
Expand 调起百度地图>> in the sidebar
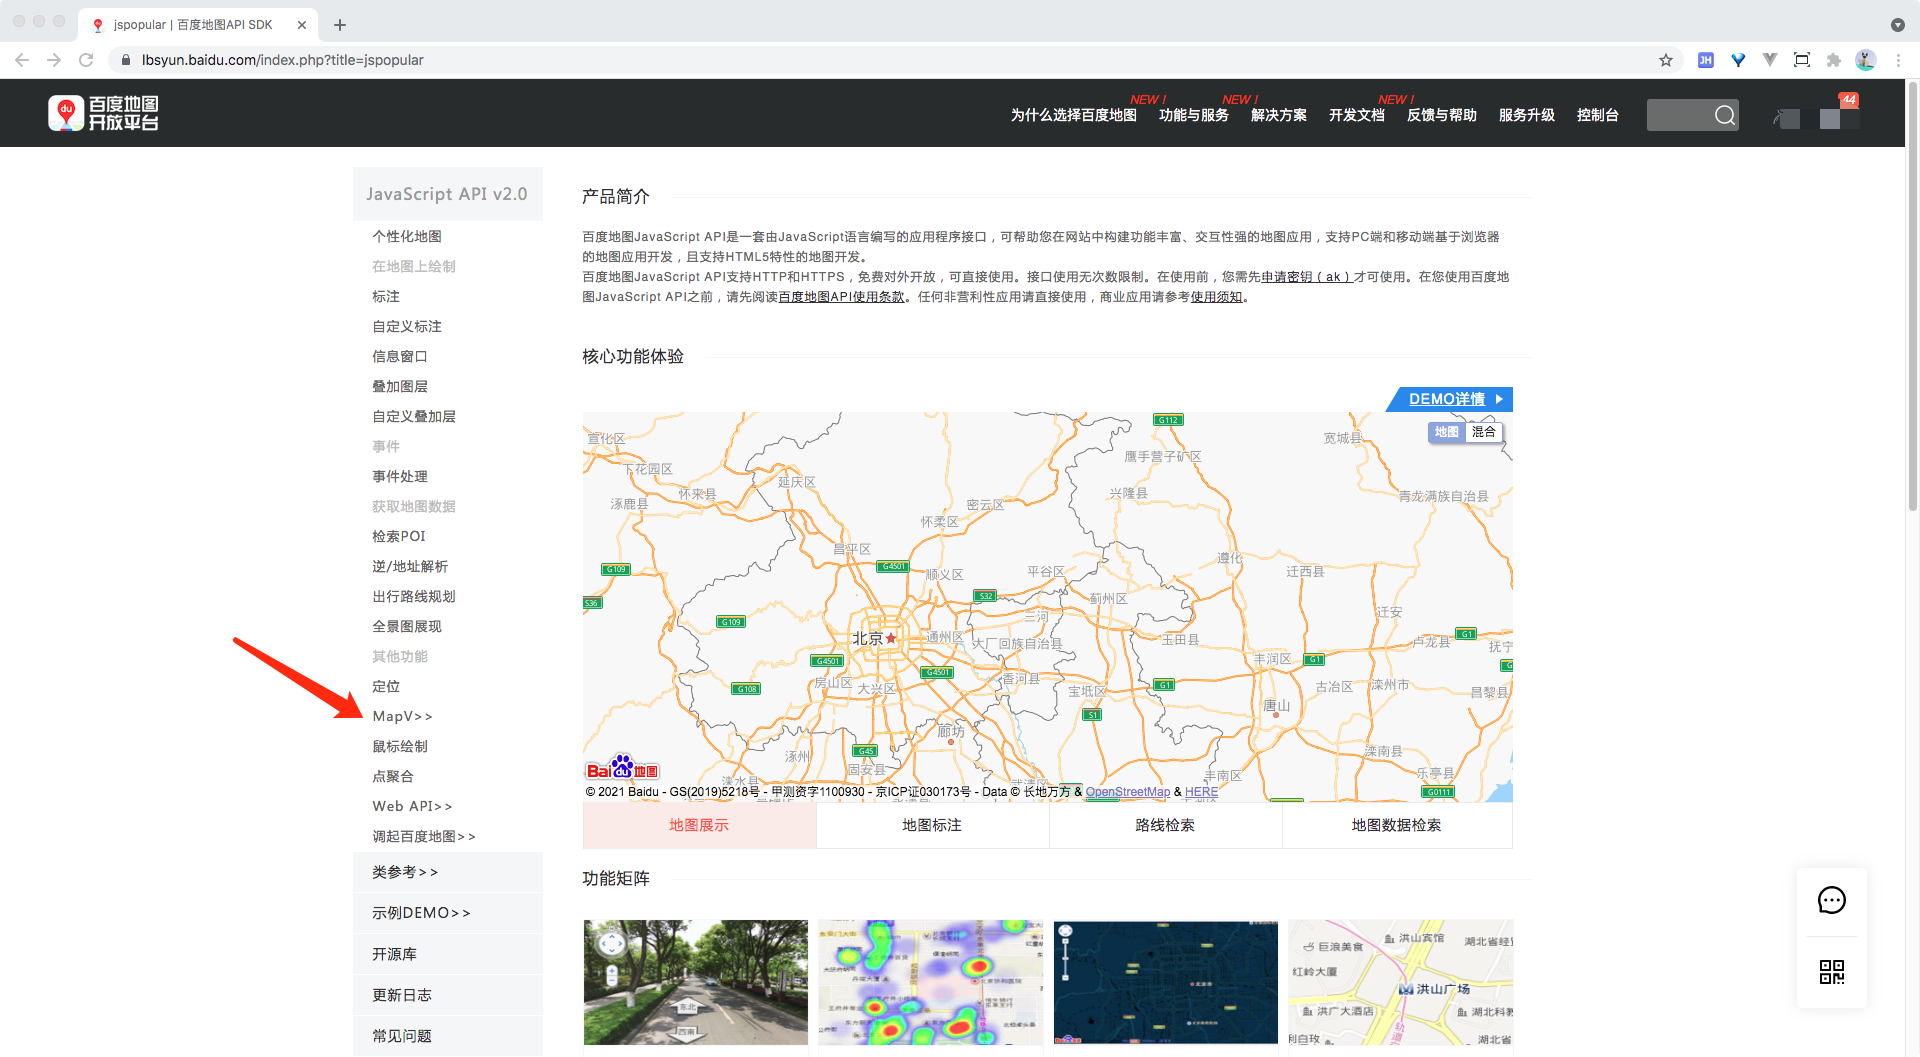coord(424,836)
